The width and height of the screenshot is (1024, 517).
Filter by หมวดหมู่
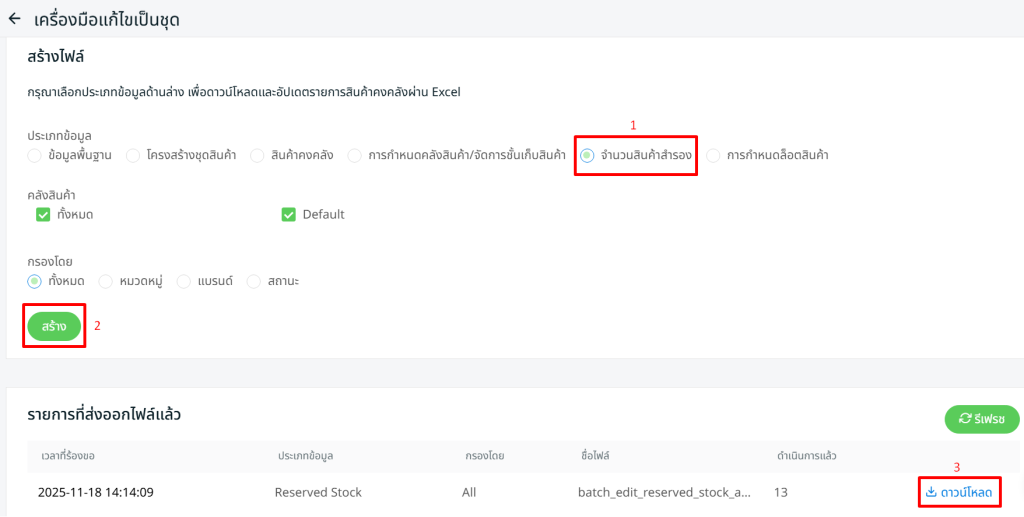(105, 281)
